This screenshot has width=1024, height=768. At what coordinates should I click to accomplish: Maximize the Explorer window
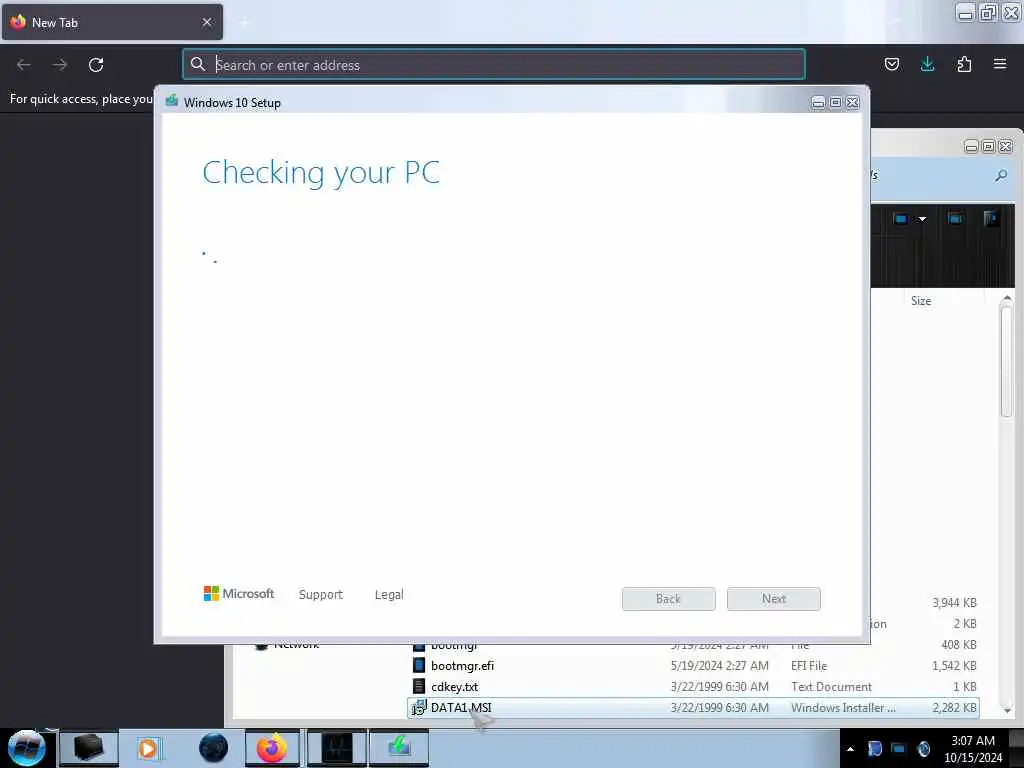pos(988,147)
